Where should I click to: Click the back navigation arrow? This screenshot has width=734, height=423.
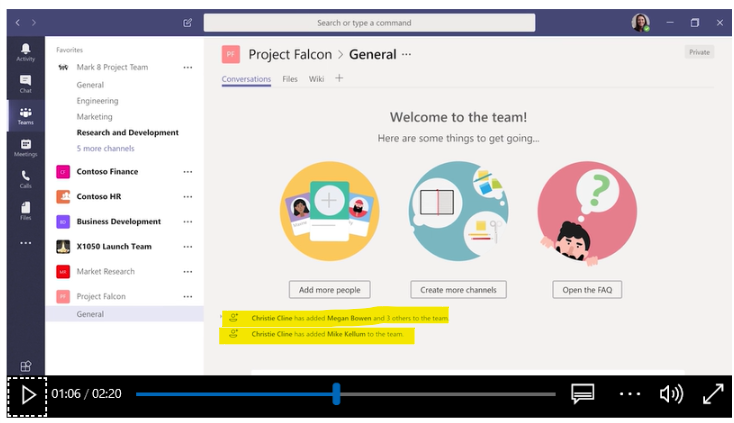pos(17,22)
